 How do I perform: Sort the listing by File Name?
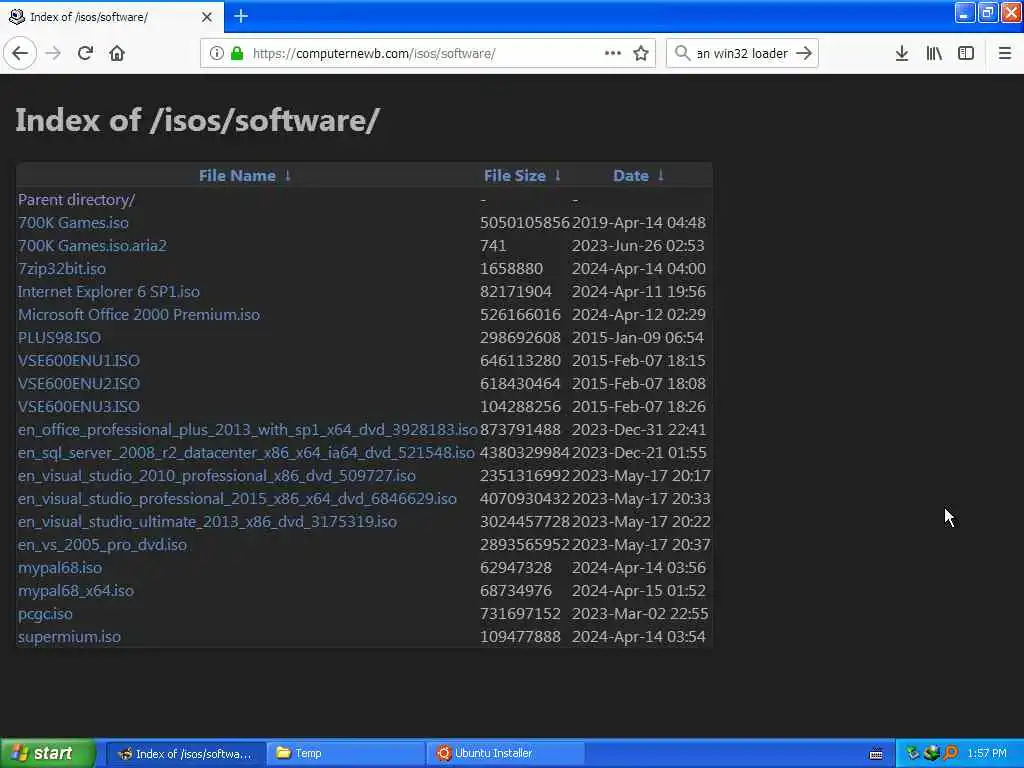(x=237, y=176)
